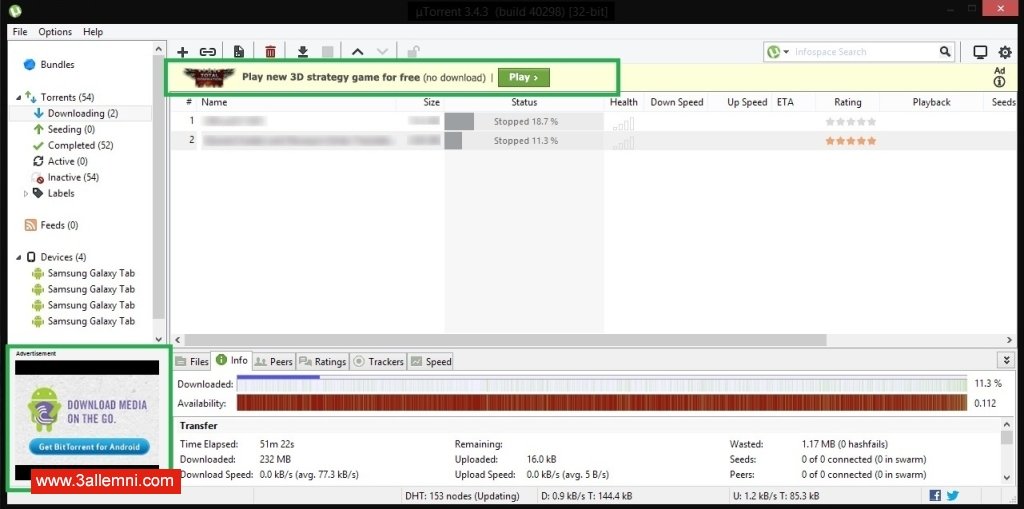This screenshot has width=1024, height=509.
Task: Open the search provider dropdown arrow
Action: (x=786, y=52)
